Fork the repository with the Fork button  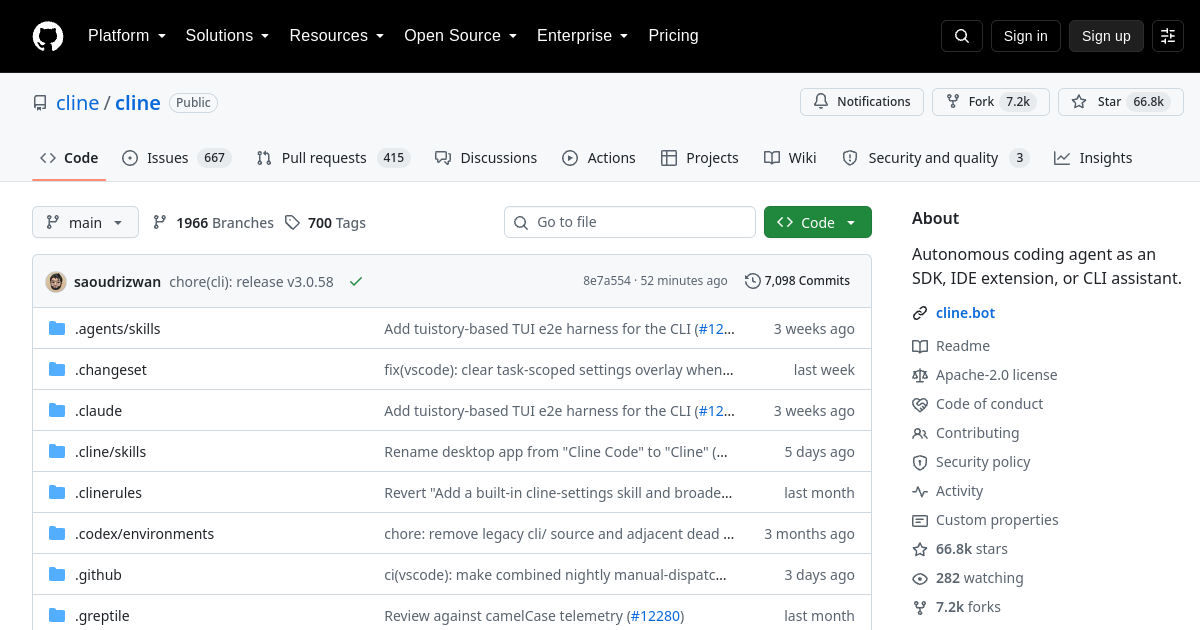(991, 102)
